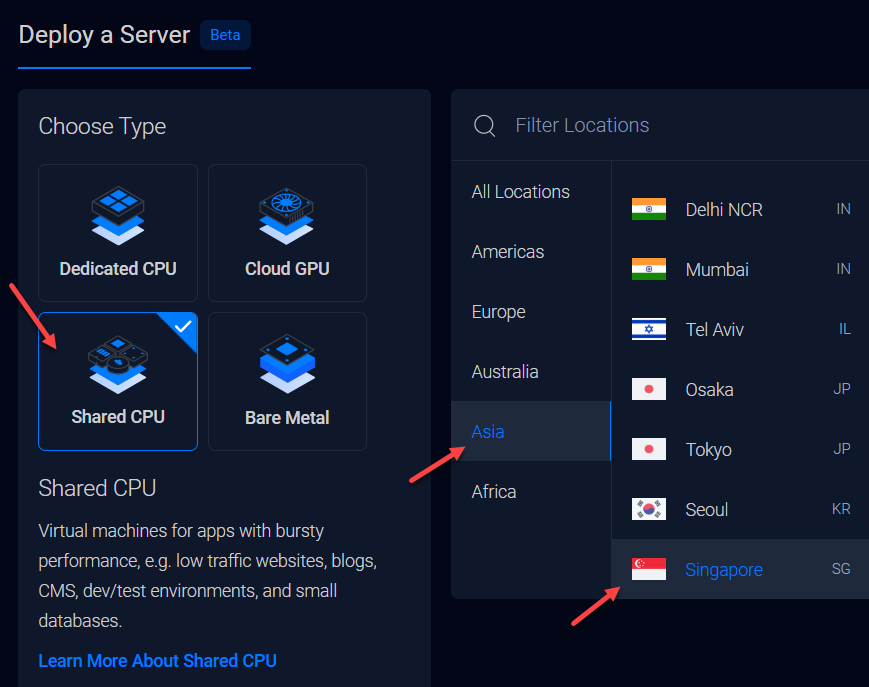Show All Locations in region filter
869x687 pixels.
pyautogui.click(x=520, y=192)
